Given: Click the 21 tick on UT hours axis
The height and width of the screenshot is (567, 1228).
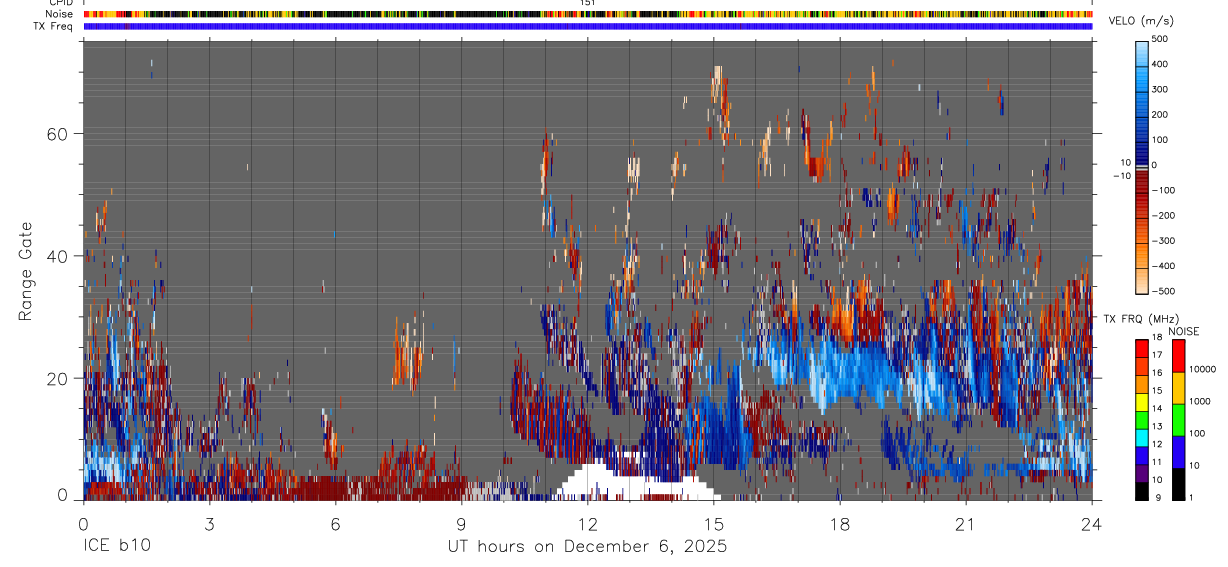Looking at the screenshot, I should (x=965, y=524).
